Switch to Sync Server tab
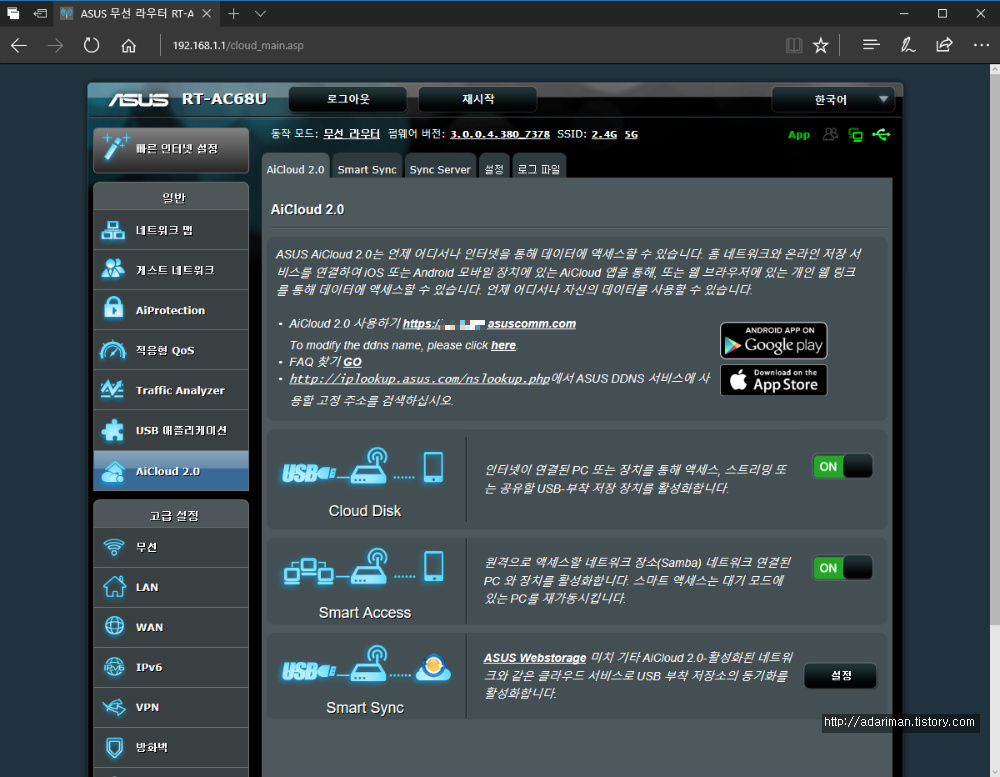This screenshot has width=1000, height=777. [x=440, y=169]
